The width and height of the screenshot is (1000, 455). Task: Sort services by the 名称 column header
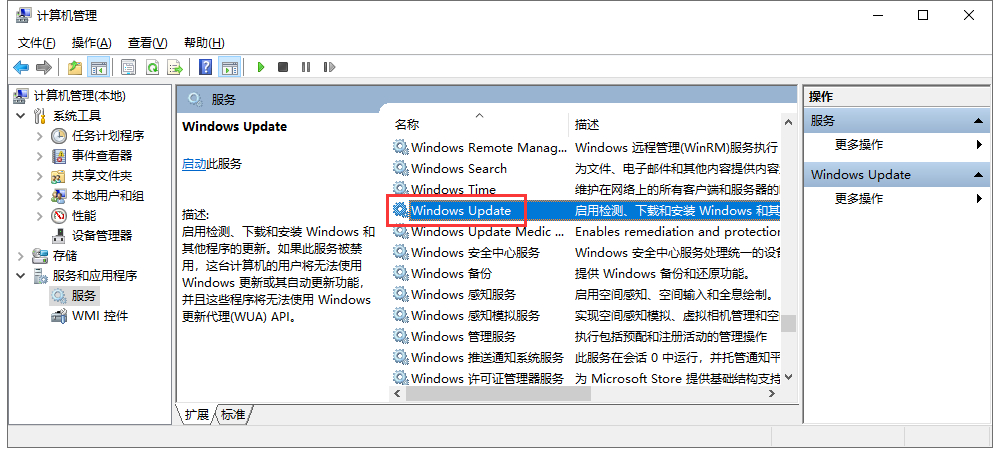pyautogui.click(x=478, y=124)
